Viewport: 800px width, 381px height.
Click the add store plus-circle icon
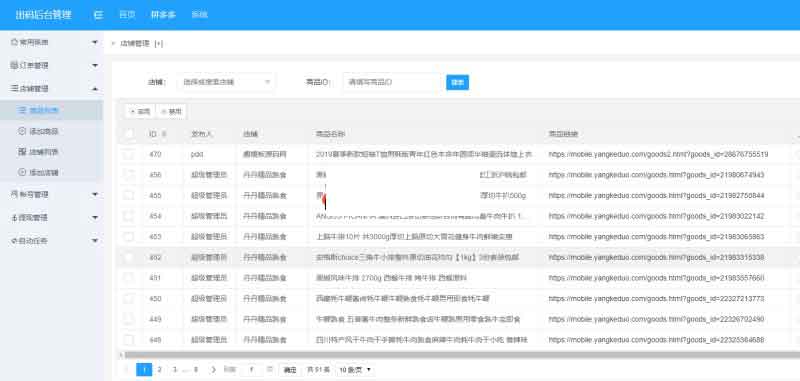tap(22, 172)
